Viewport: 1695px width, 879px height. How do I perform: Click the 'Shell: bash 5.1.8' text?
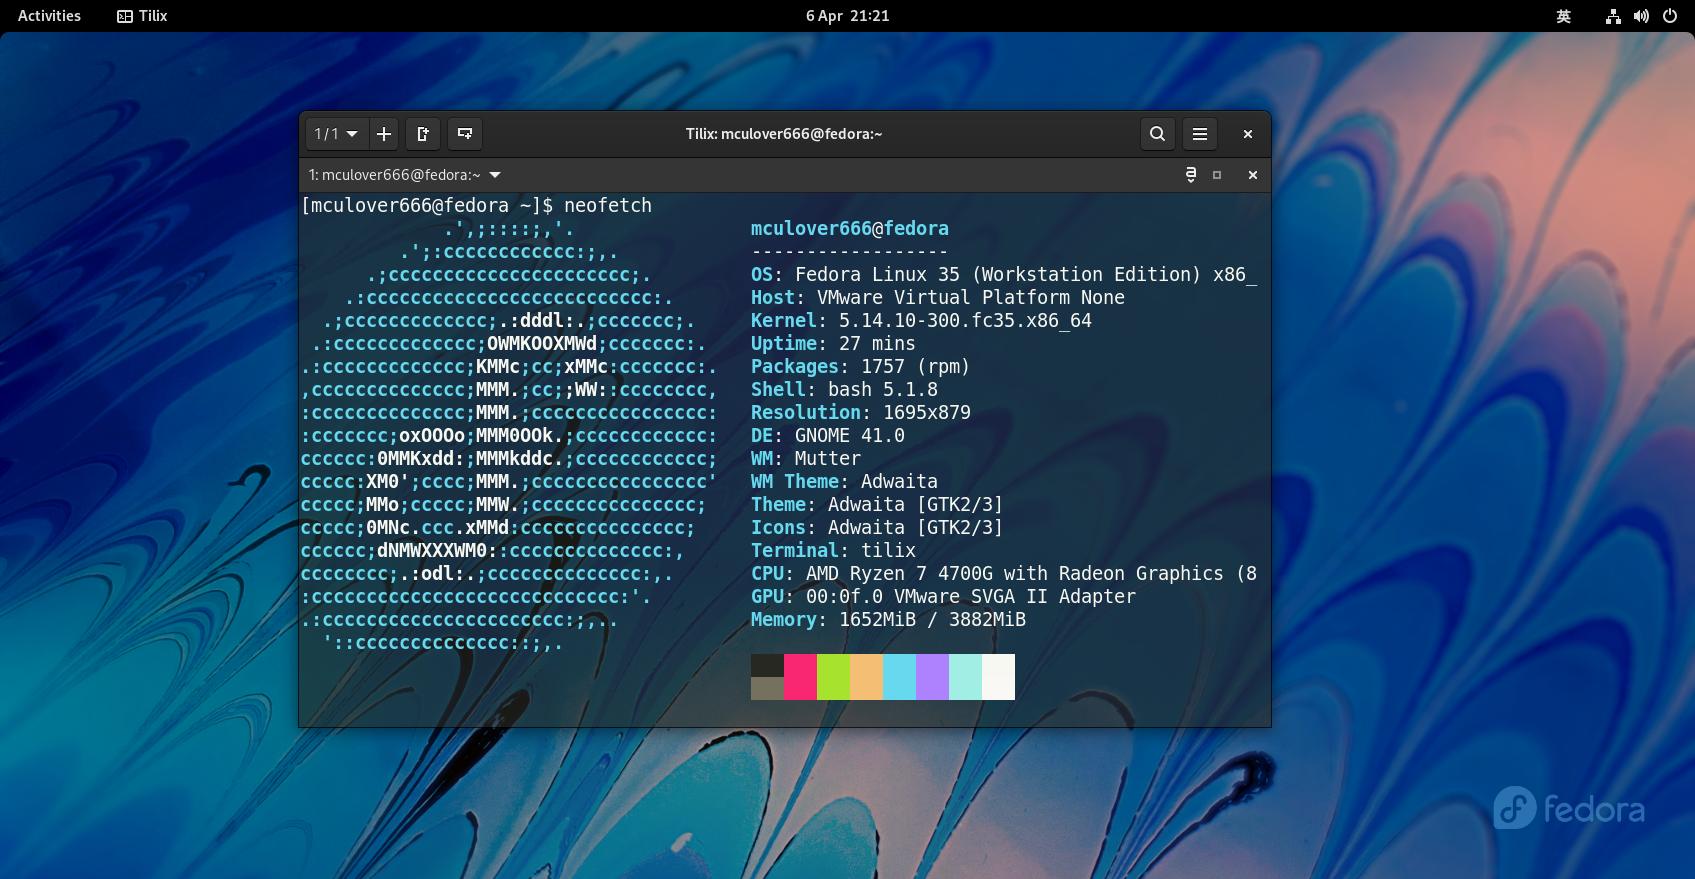tap(844, 390)
